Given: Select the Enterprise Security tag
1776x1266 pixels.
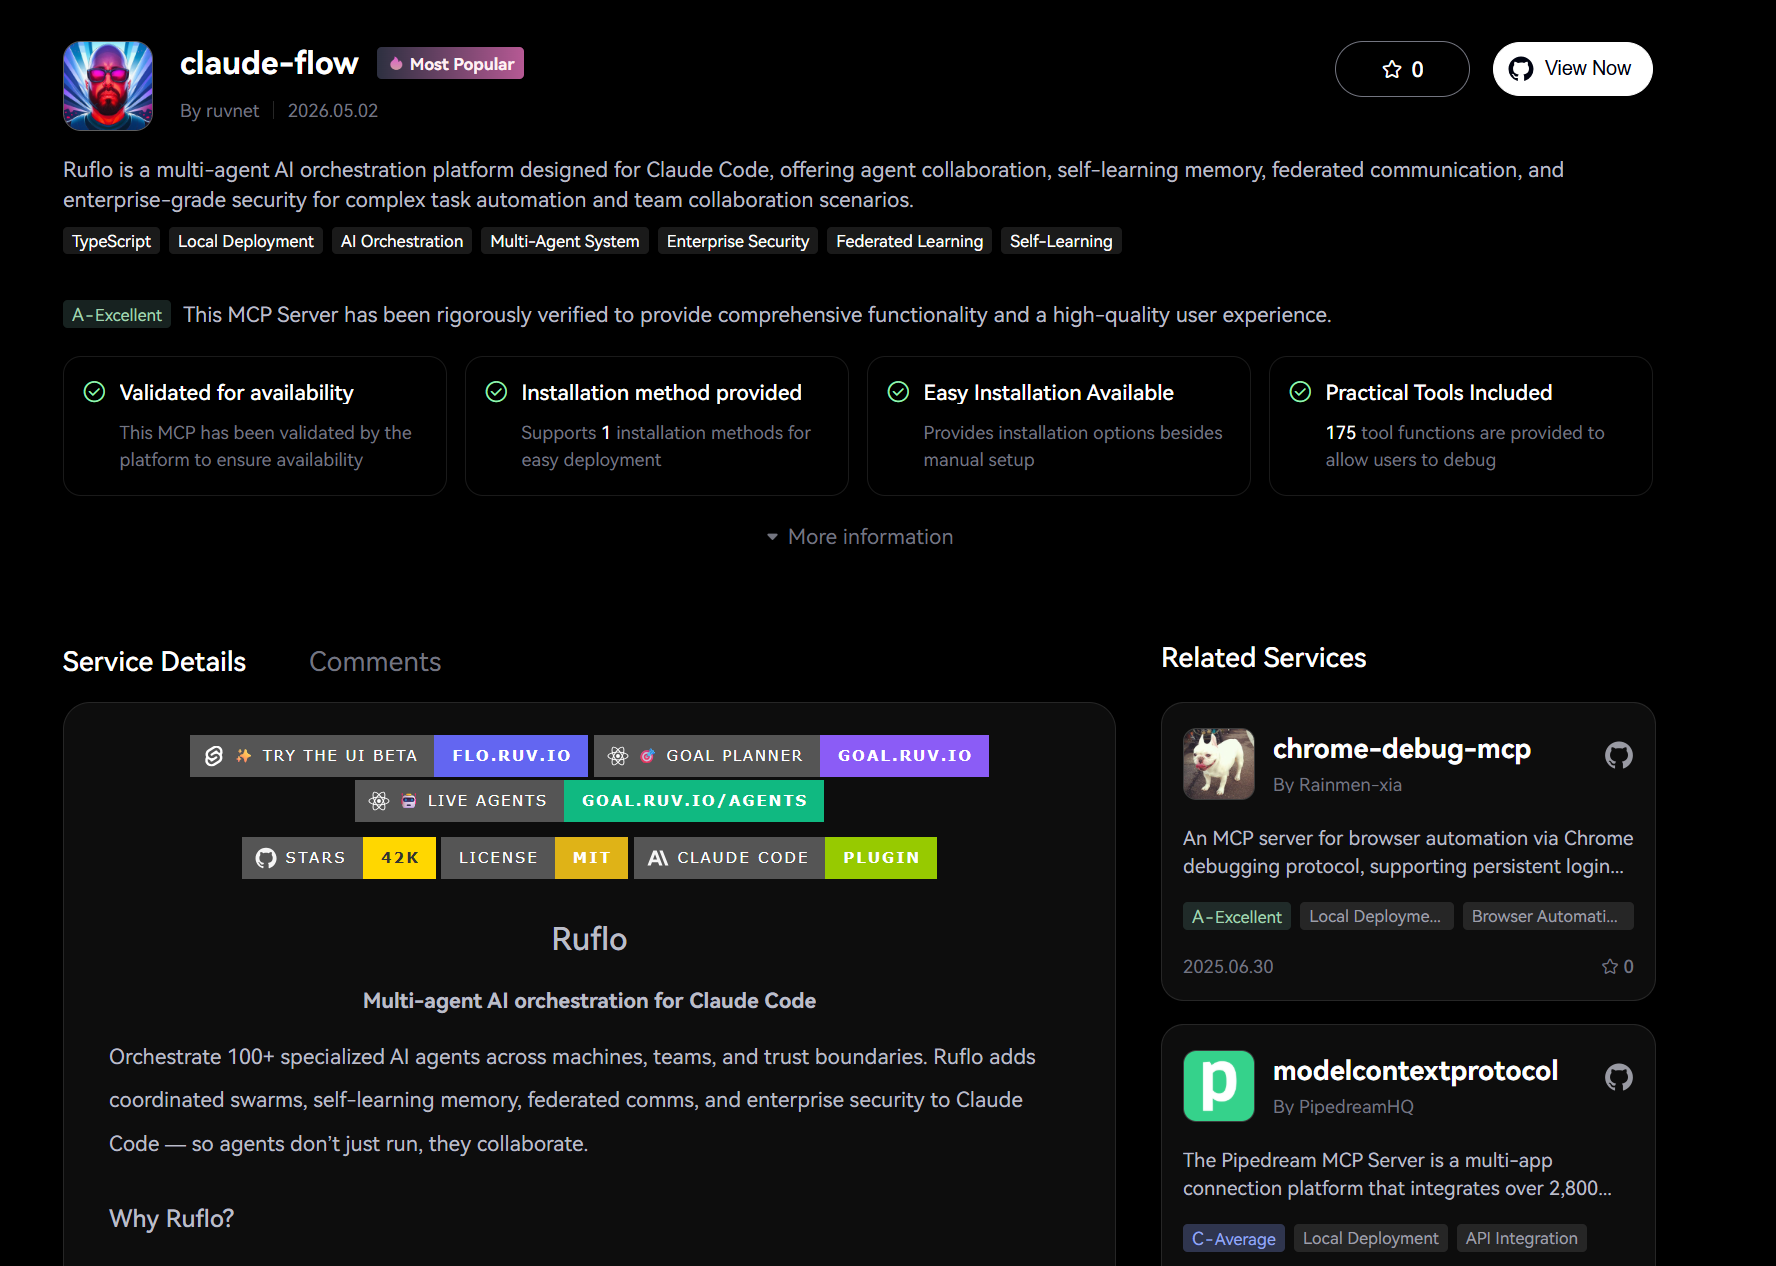Looking at the screenshot, I should coord(738,241).
